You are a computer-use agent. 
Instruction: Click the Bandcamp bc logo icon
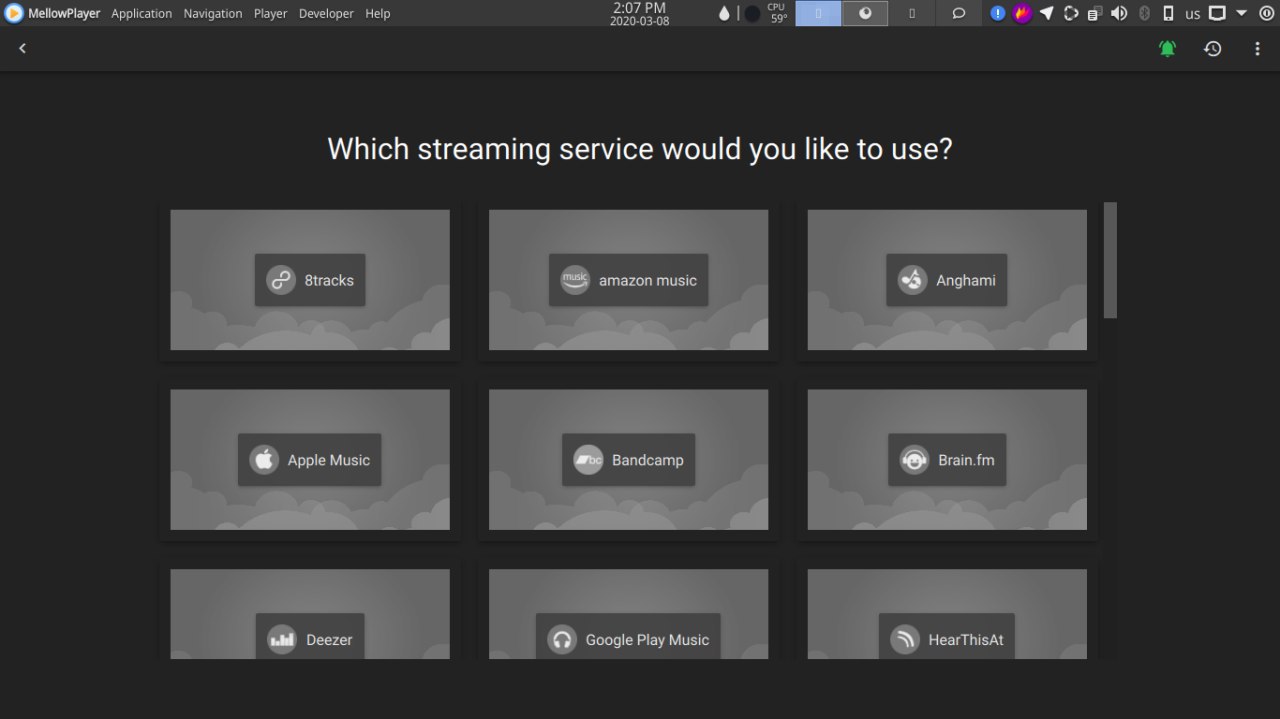coord(588,460)
